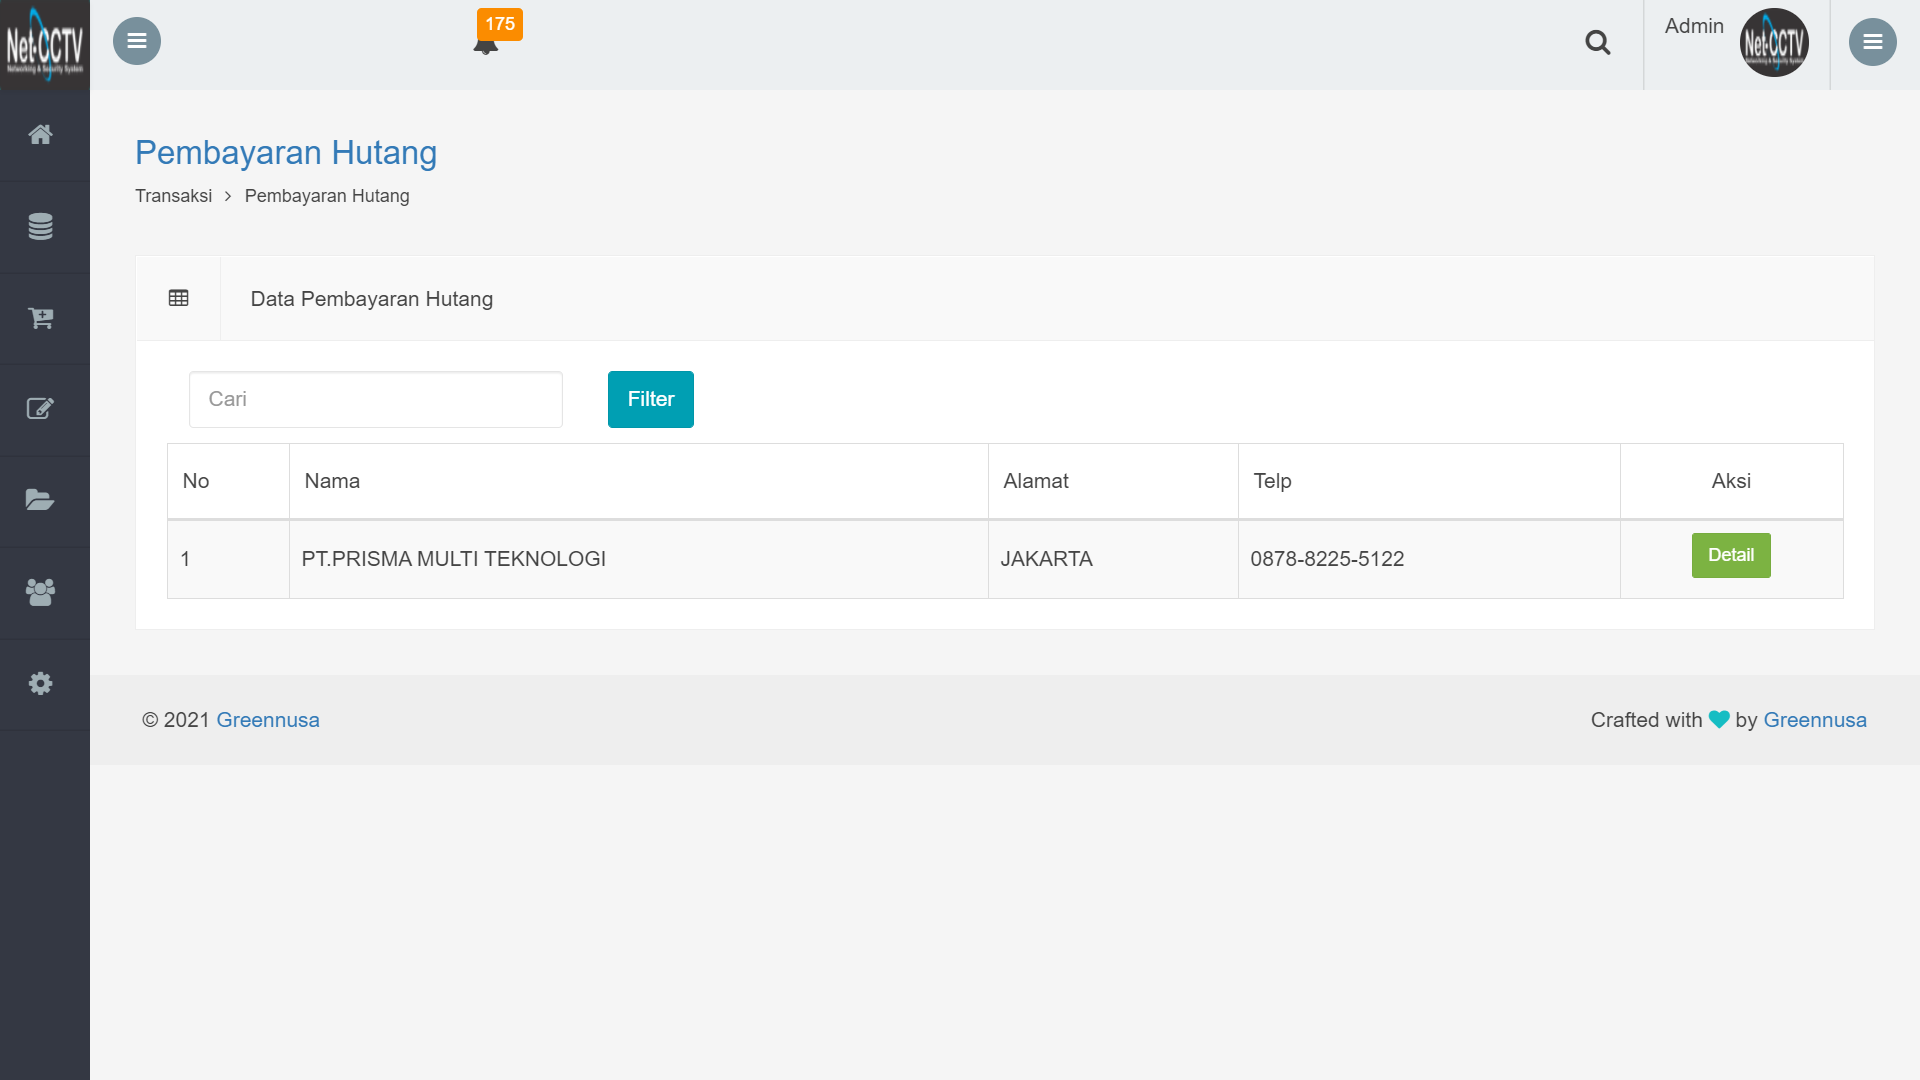Open the settings gear sidebar icon

[40, 683]
